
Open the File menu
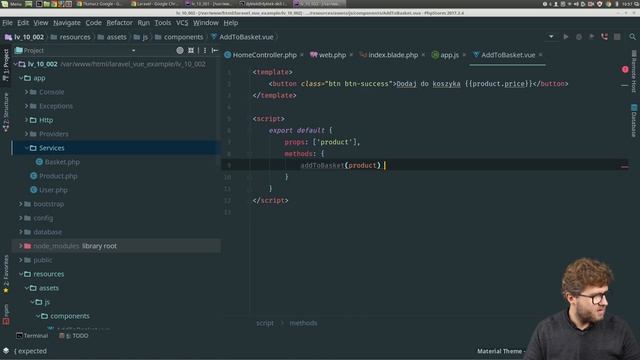pyautogui.click(x=7, y=23)
